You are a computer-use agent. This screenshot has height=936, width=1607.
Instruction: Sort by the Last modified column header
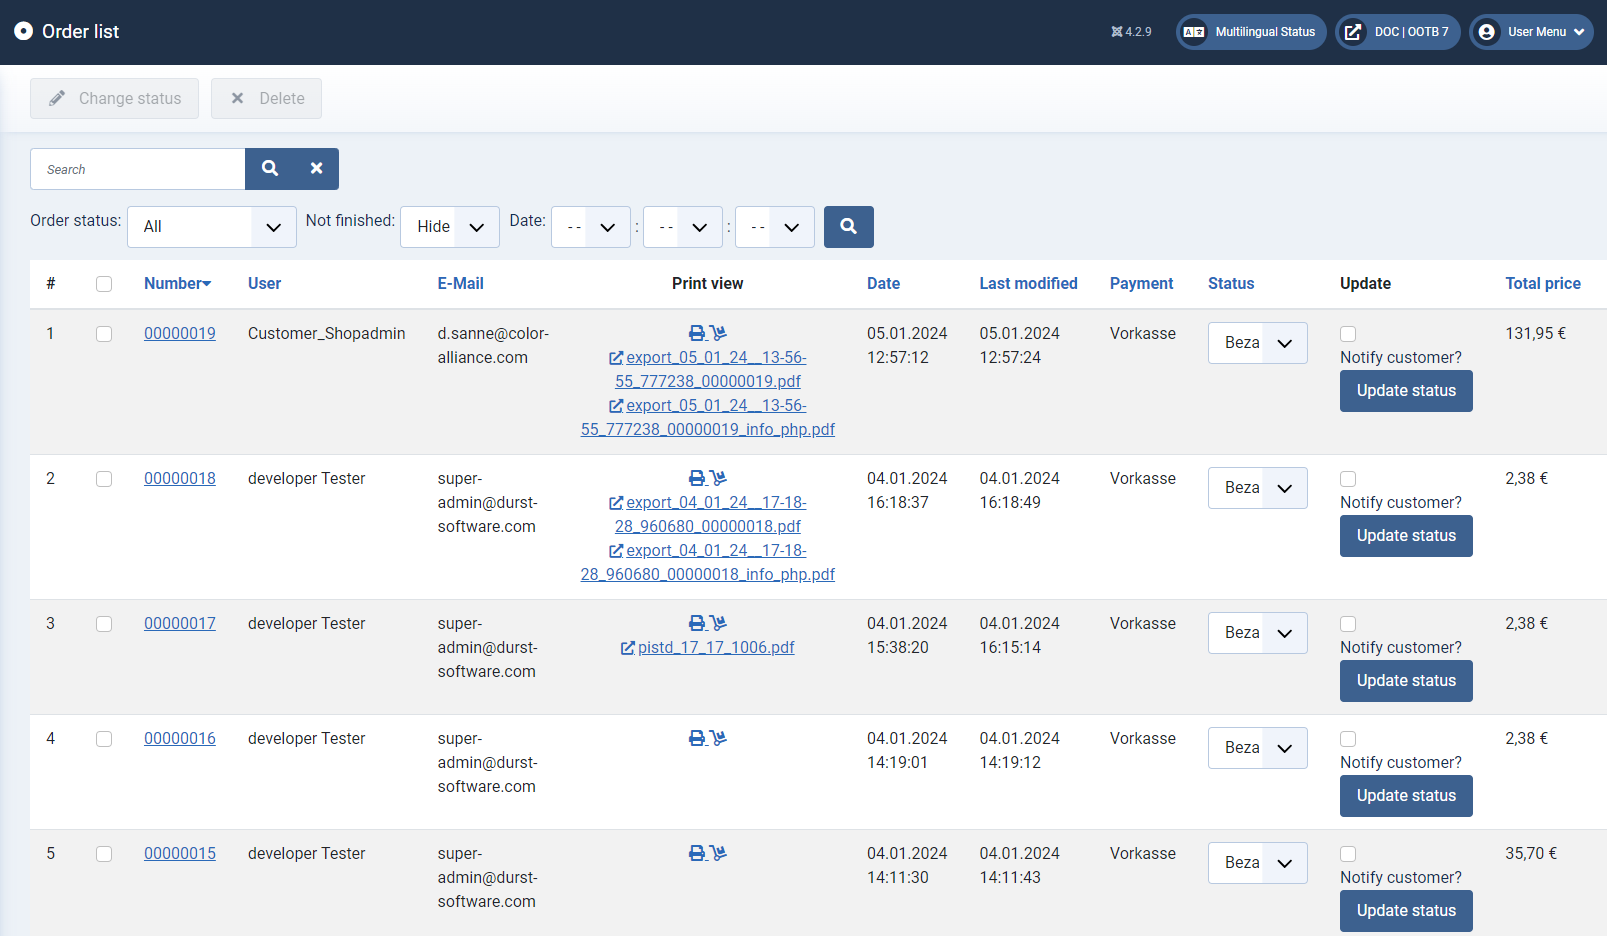tap(1028, 284)
